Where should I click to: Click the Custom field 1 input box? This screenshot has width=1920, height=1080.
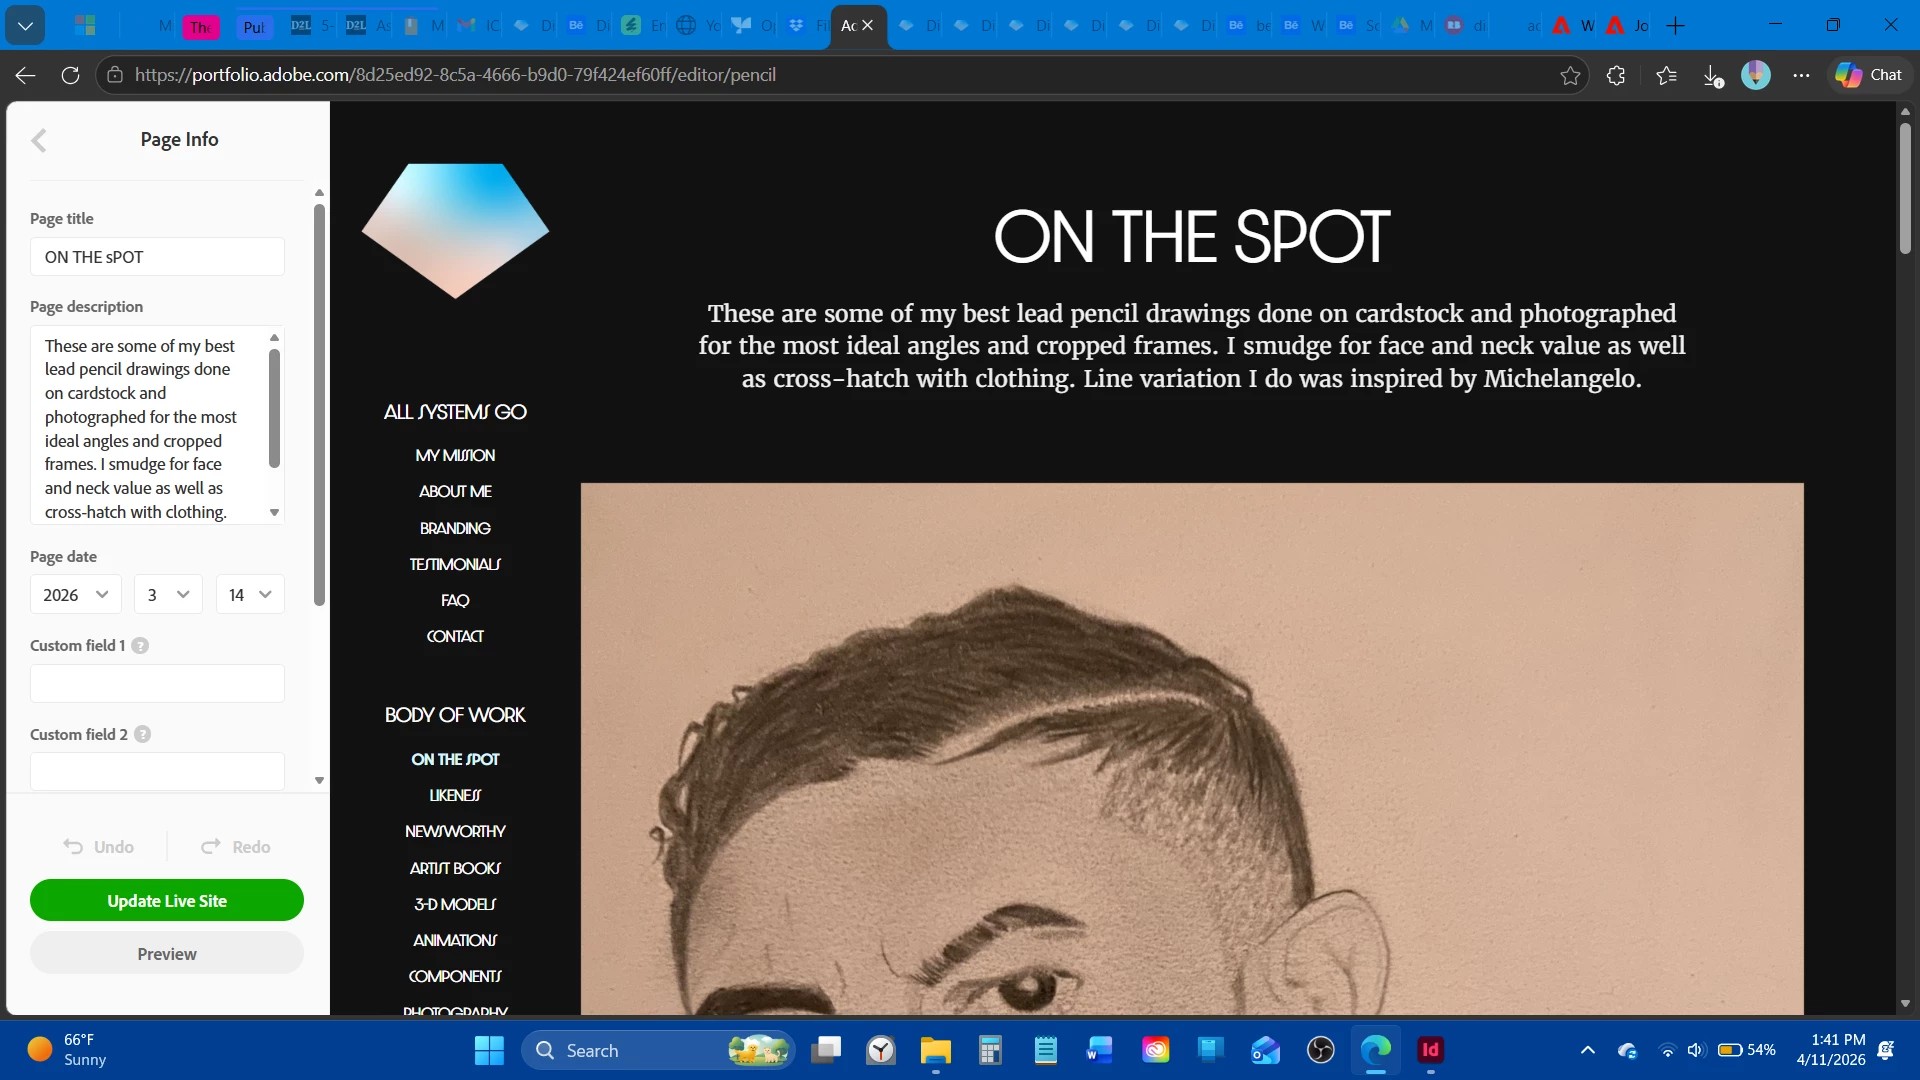click(157, 684)
